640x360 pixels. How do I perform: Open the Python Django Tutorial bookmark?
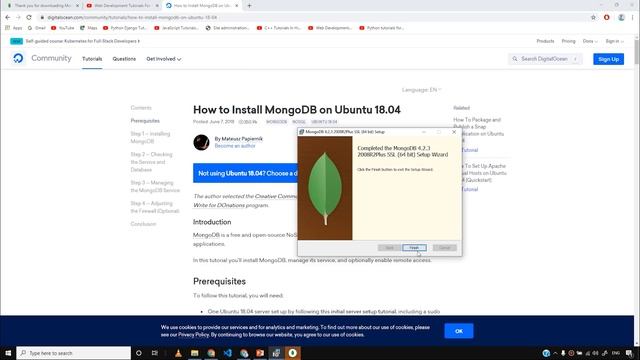[124, 28]
